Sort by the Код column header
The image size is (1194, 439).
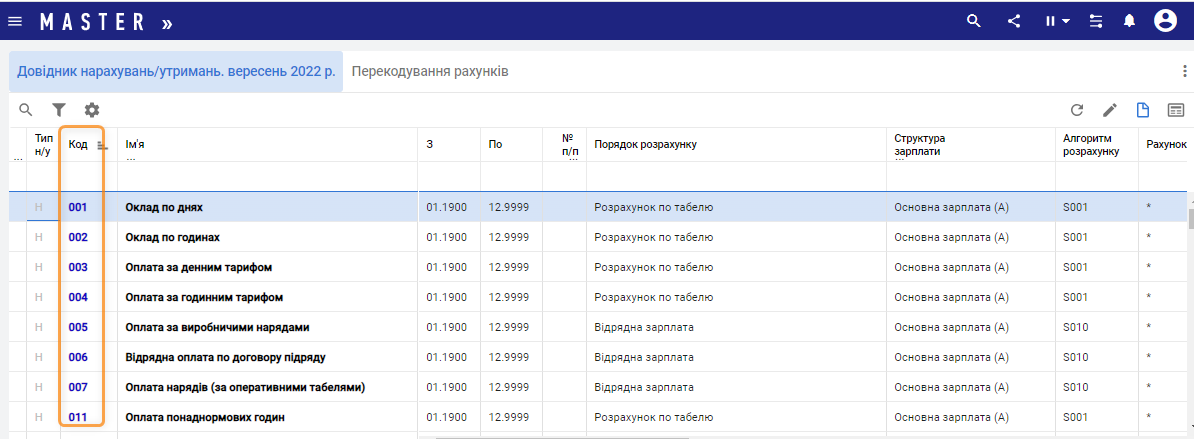pyautogui.click(x=78, y=145)
